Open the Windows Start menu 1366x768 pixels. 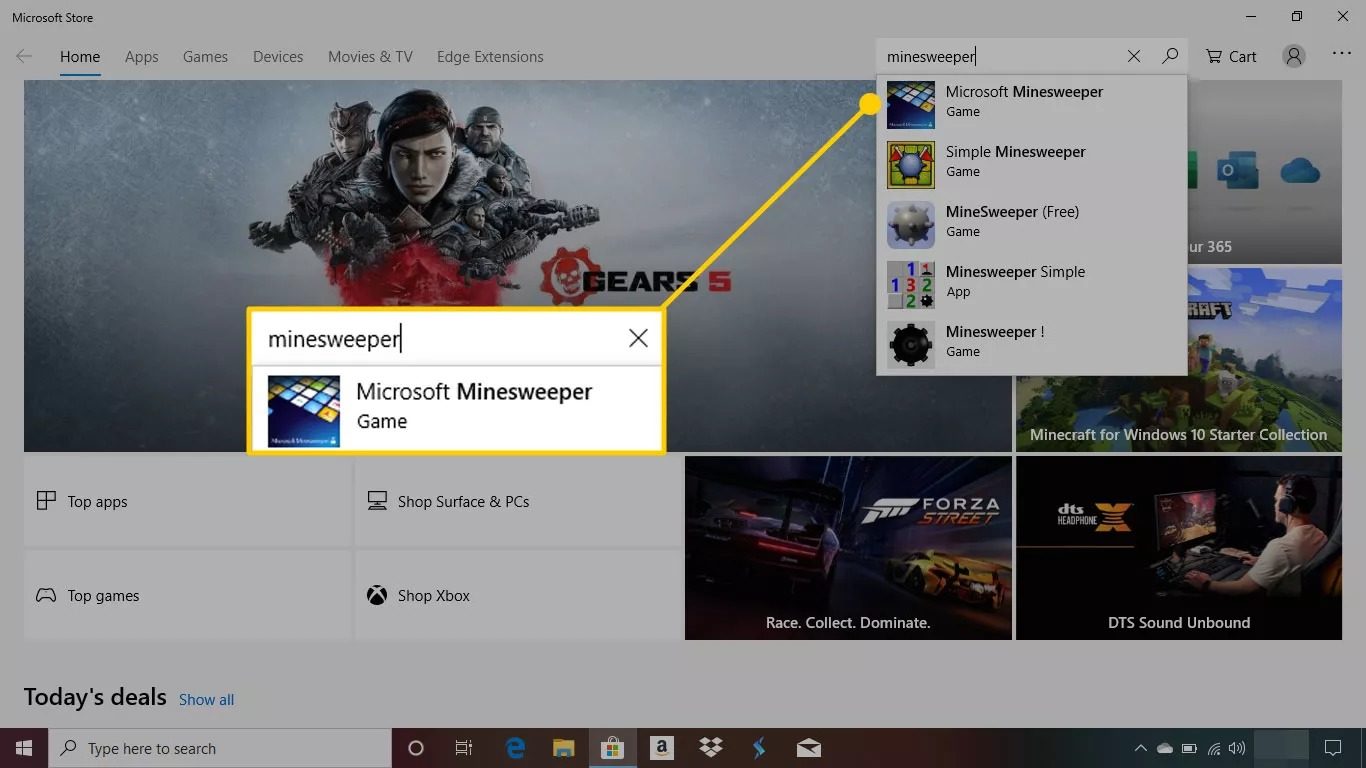(24, 748)
